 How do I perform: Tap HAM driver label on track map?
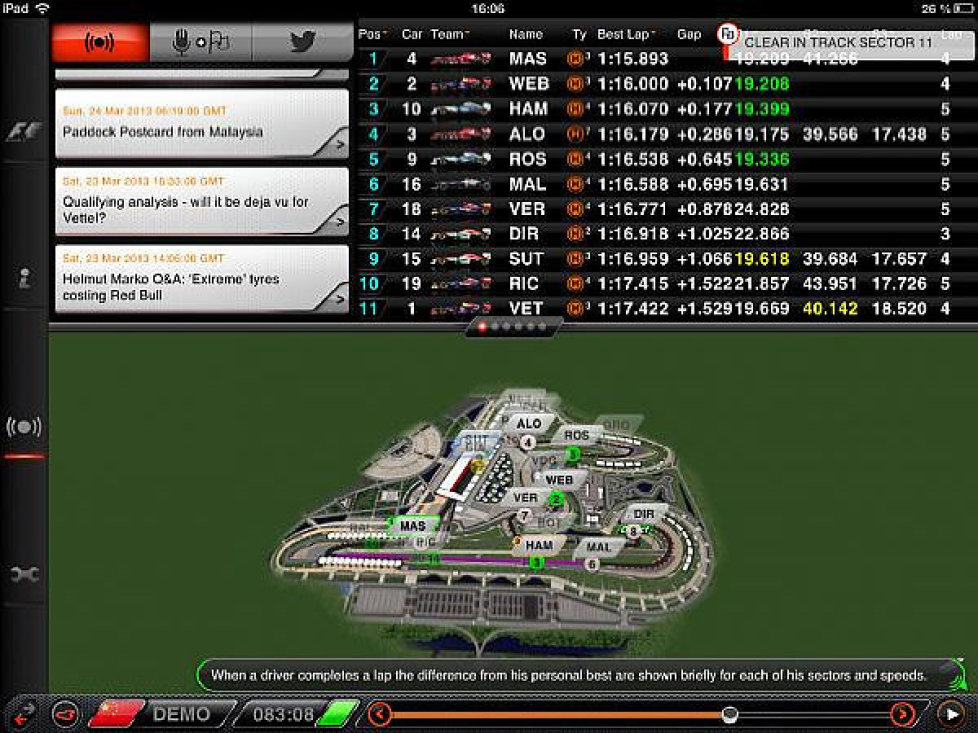[539, 545]
